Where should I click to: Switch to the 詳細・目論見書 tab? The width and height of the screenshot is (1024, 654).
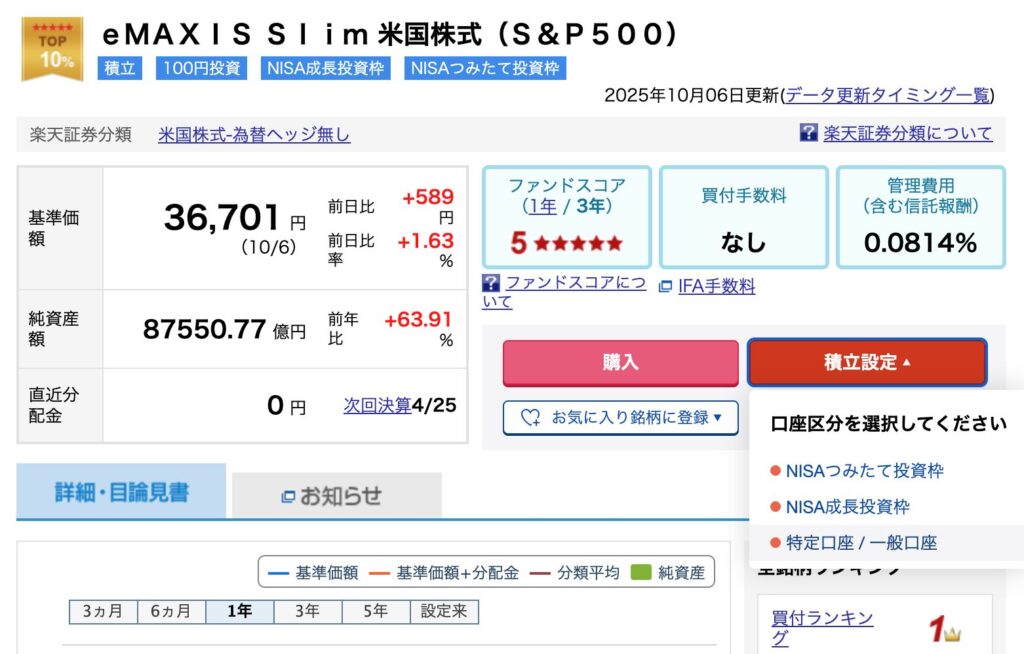[x=121, y=492]
